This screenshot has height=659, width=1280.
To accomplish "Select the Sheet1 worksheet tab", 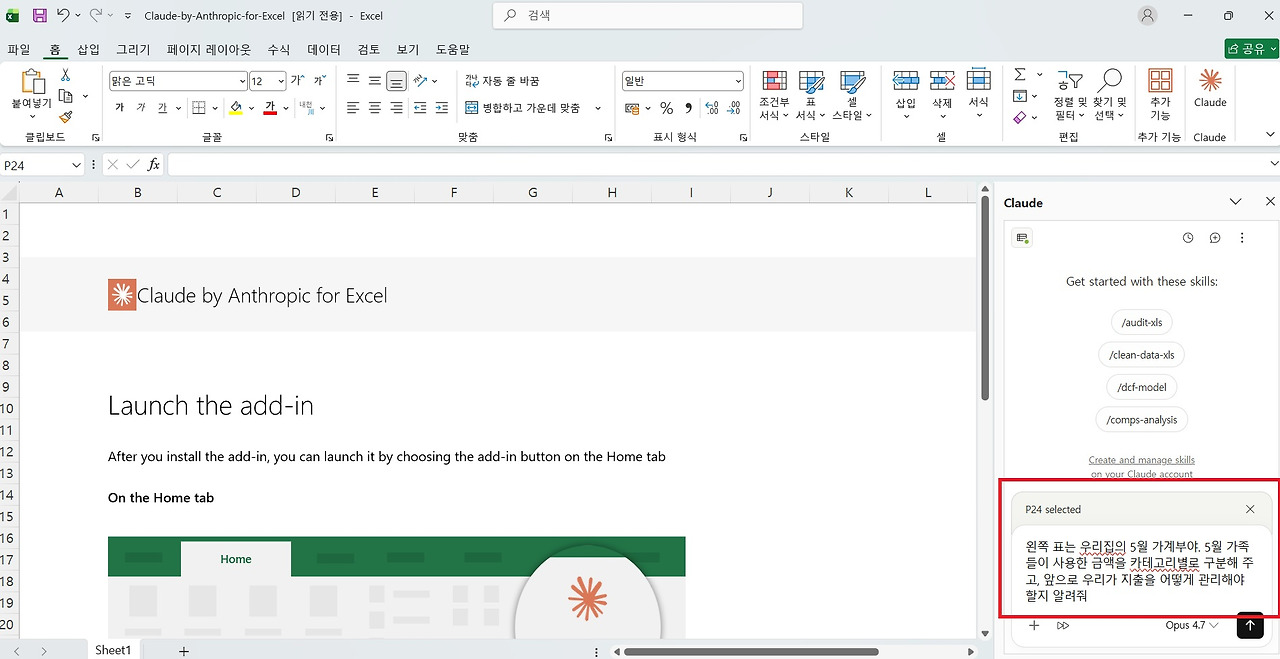I will coord(113,650).
